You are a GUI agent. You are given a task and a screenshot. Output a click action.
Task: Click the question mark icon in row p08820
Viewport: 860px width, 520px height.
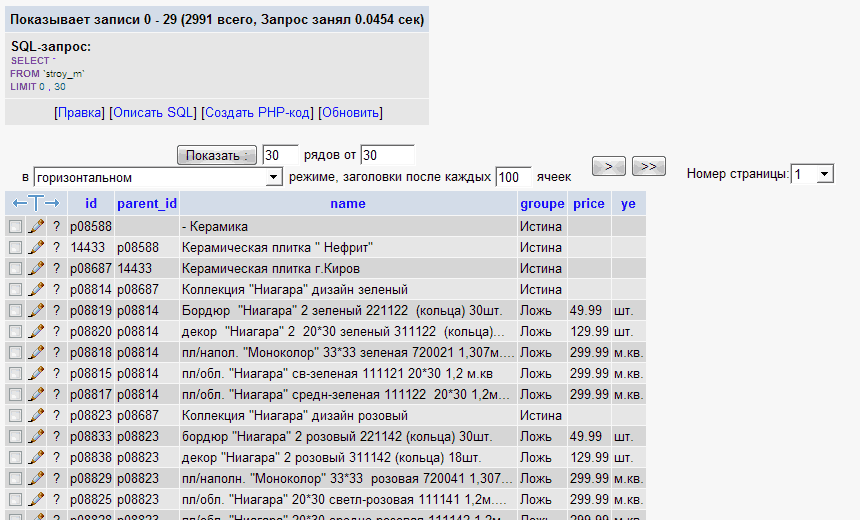pos(57,331)
